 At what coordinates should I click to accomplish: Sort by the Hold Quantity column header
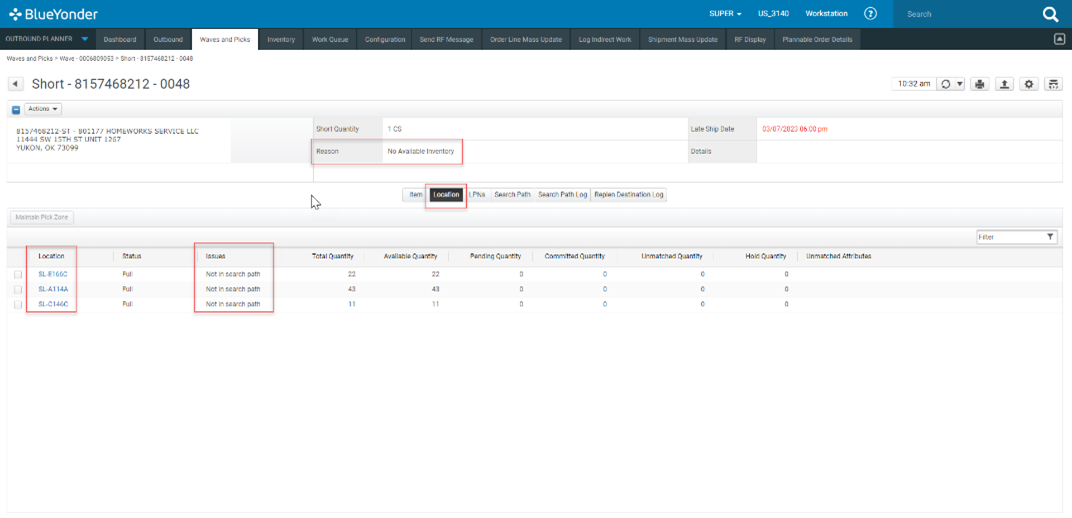tap(766, 256)
